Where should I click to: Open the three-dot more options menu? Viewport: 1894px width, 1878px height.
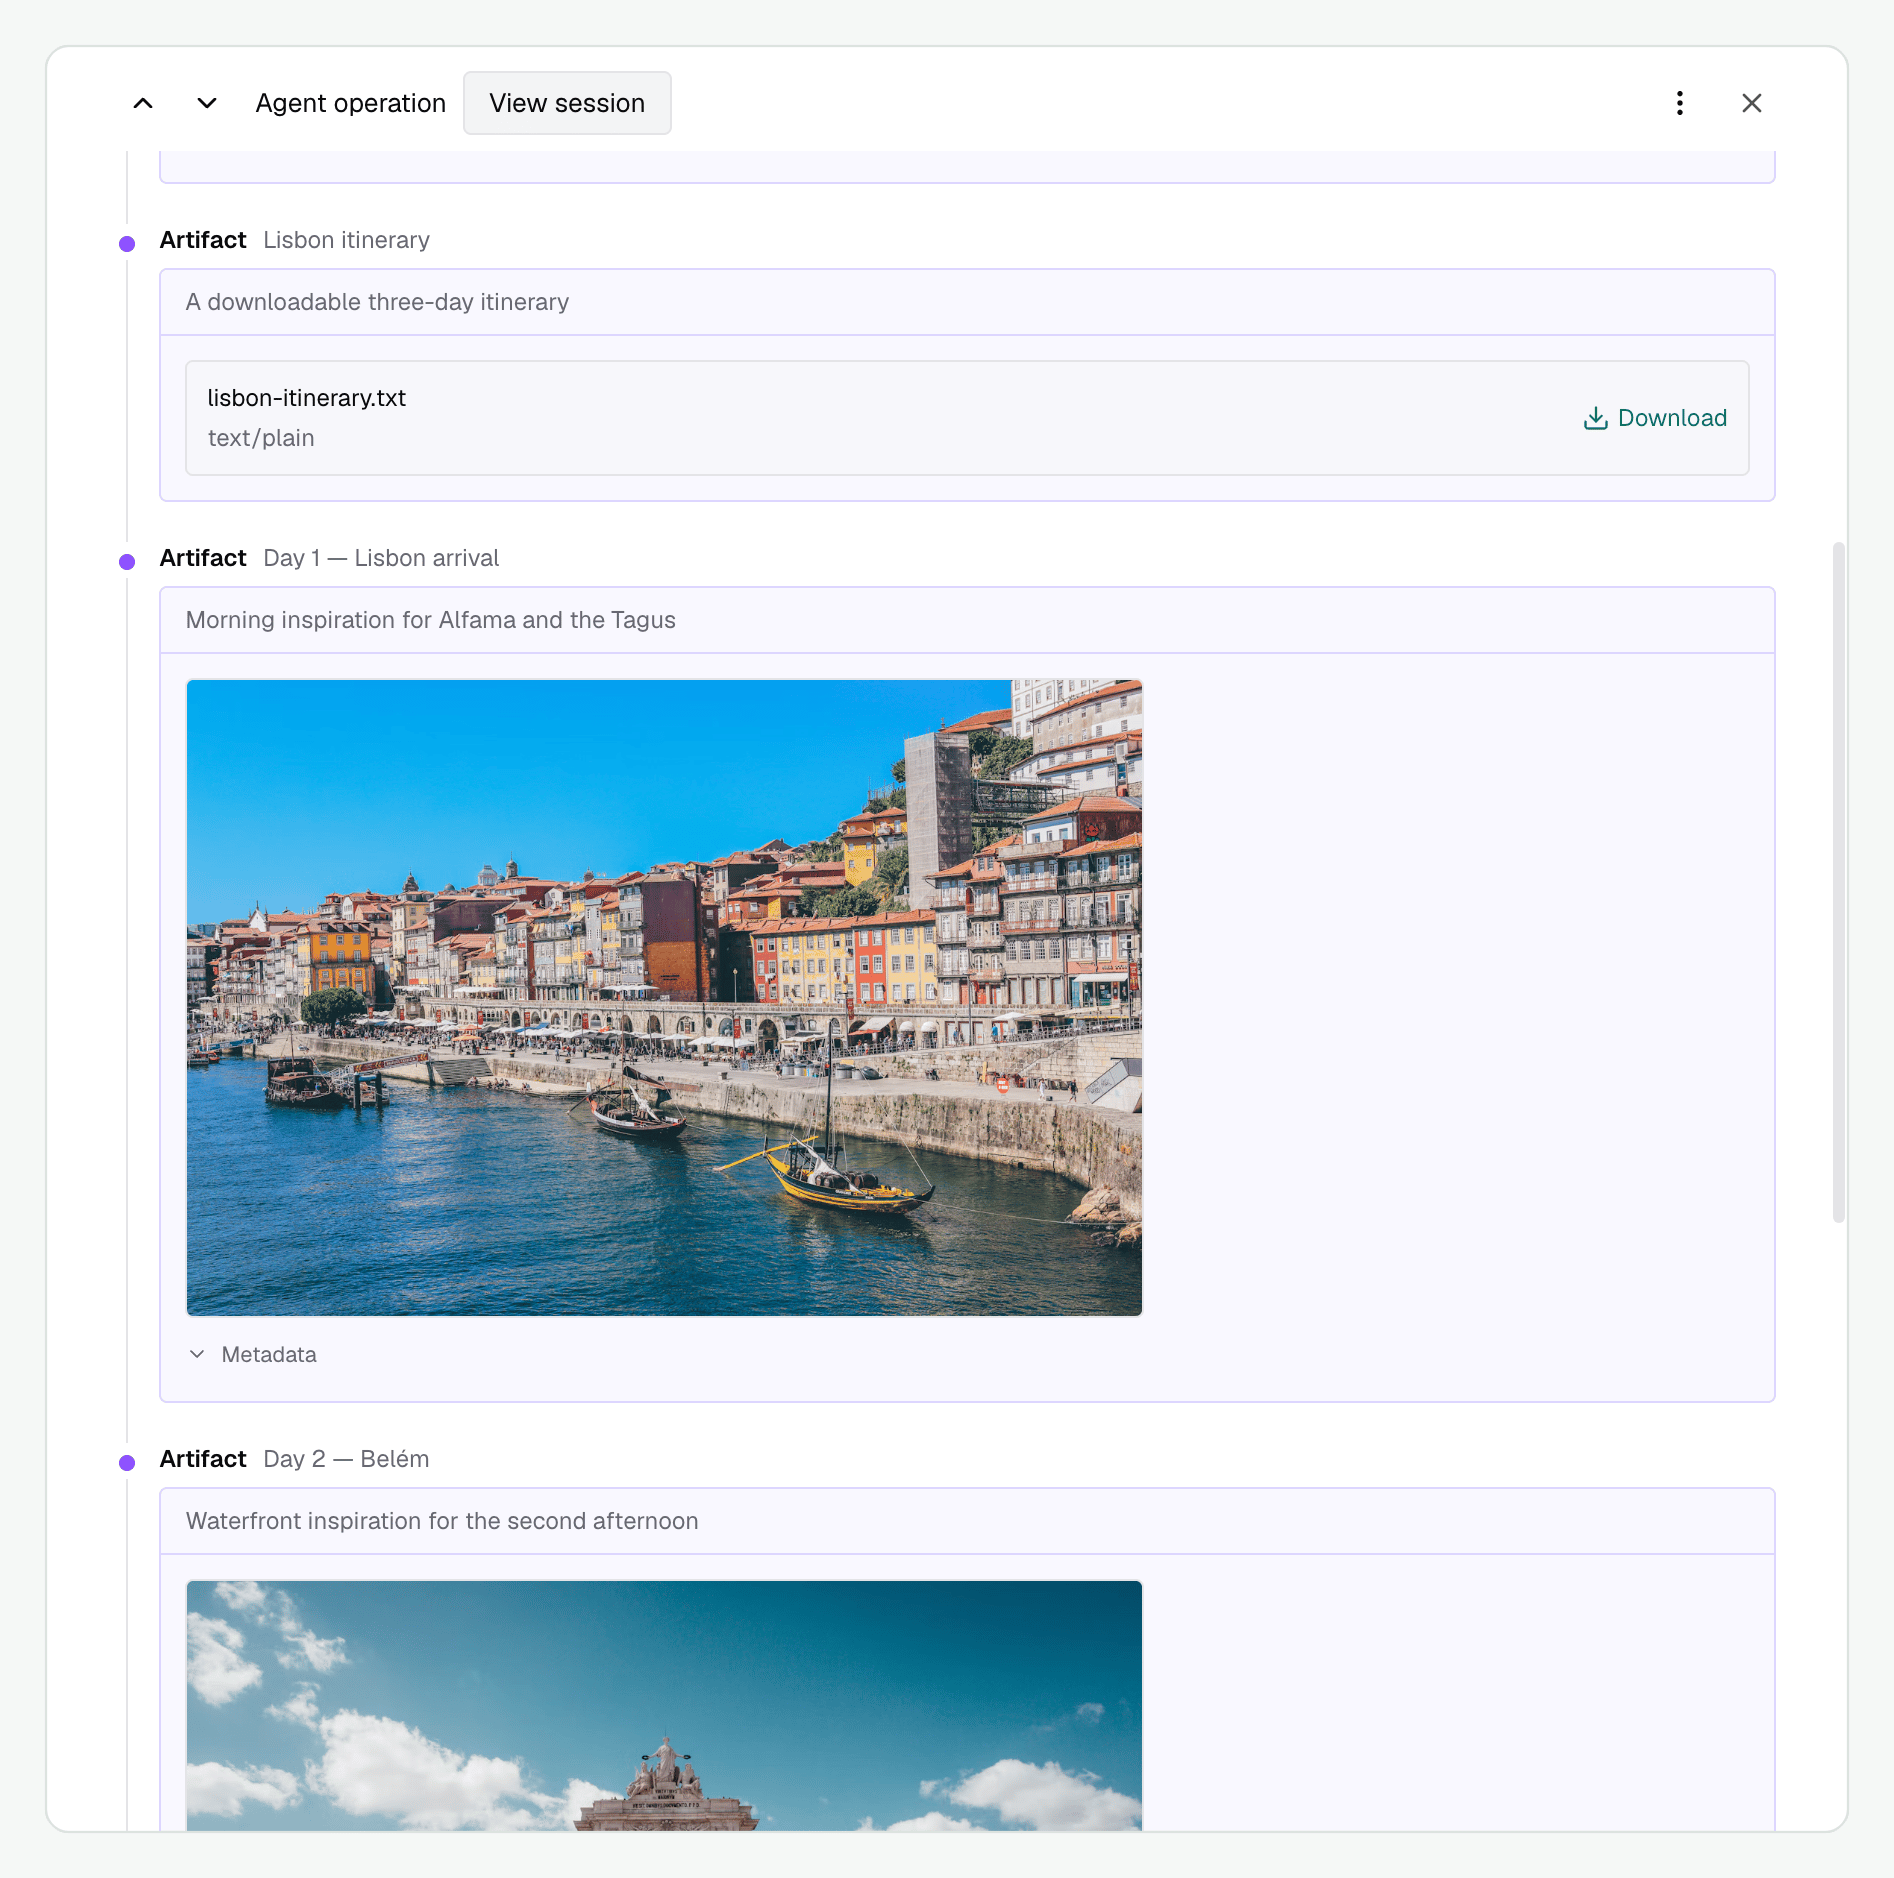[x=1680, y=103]
